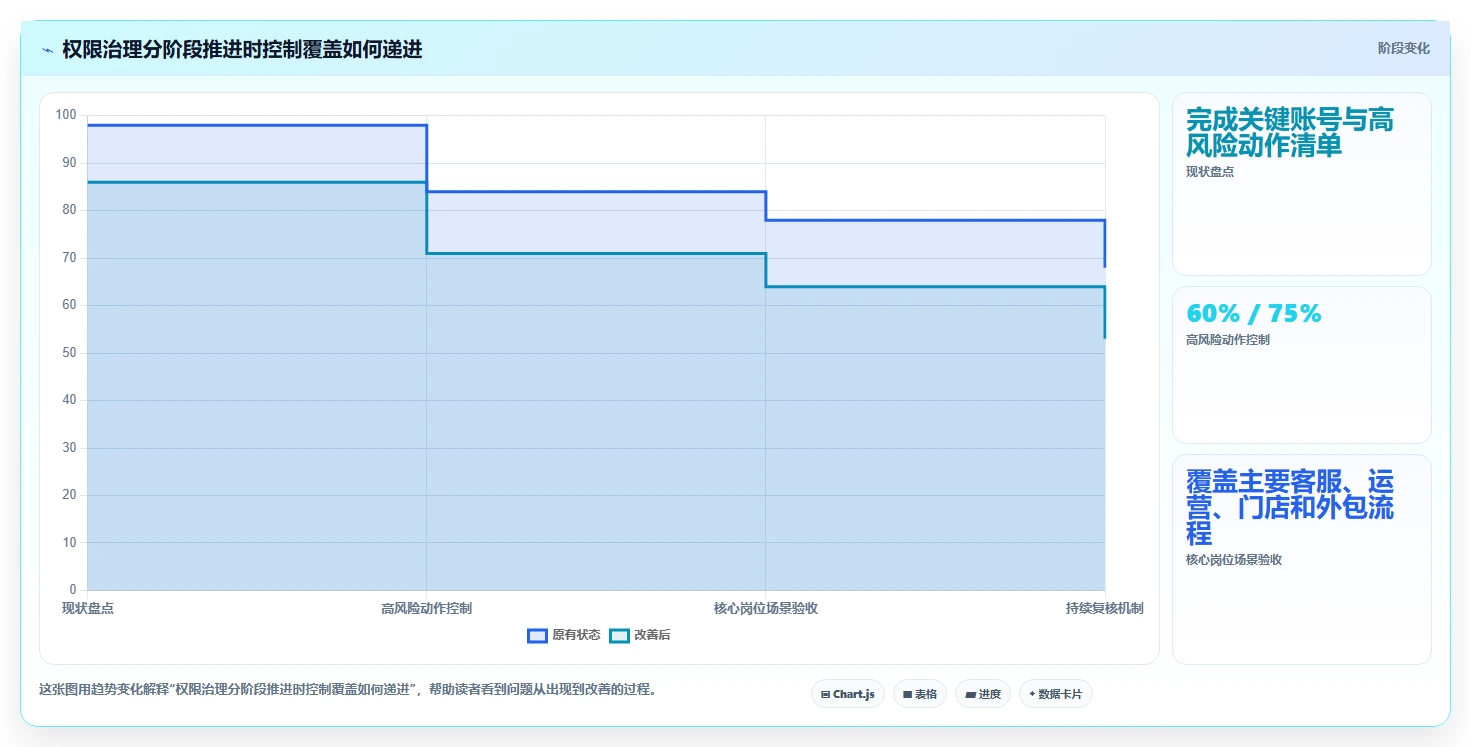Click the 现状盘点 caption in the first card
Screen dimensions: 1471x747
(x=1210, y=172)
